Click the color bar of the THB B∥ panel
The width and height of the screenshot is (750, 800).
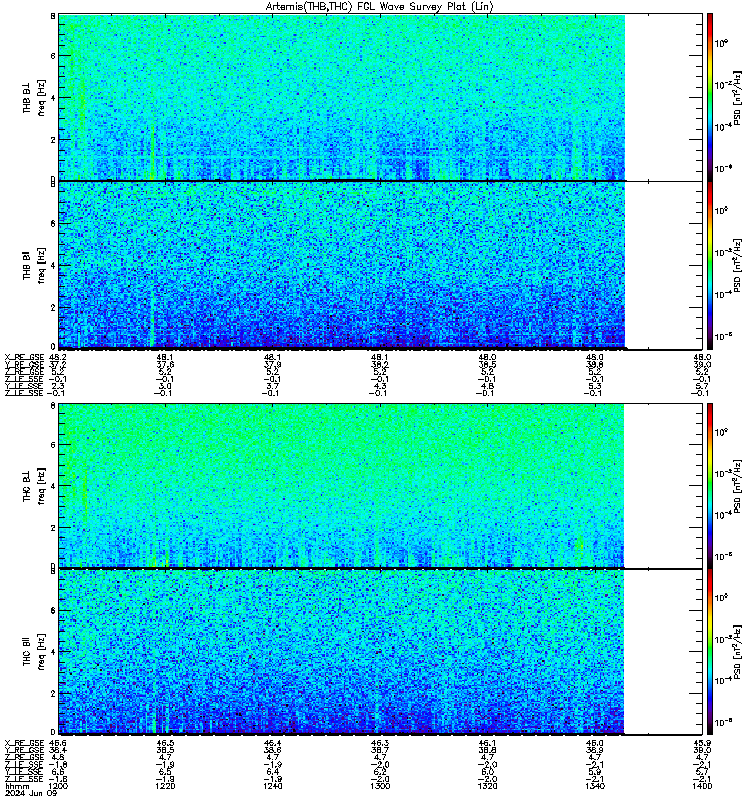(710, 265)
